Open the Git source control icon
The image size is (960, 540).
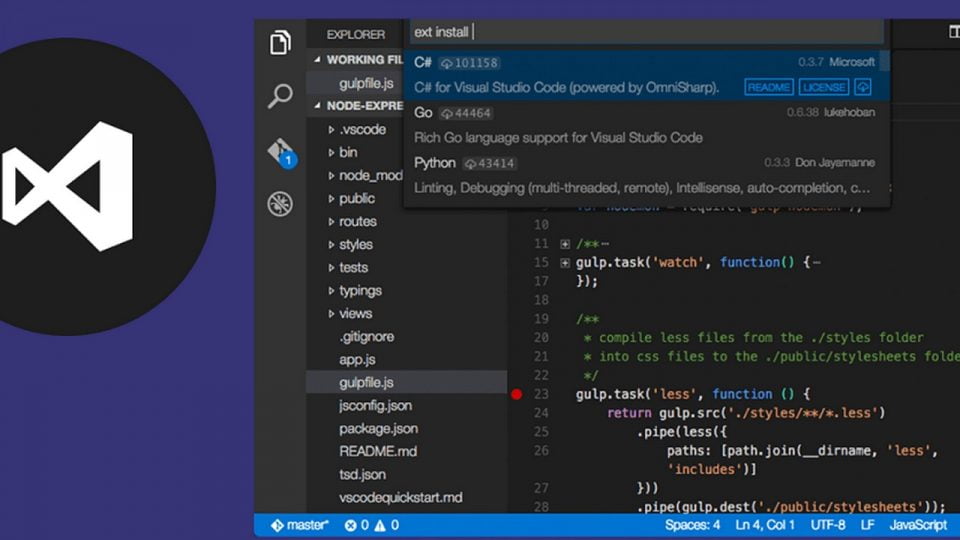(281, 152)
